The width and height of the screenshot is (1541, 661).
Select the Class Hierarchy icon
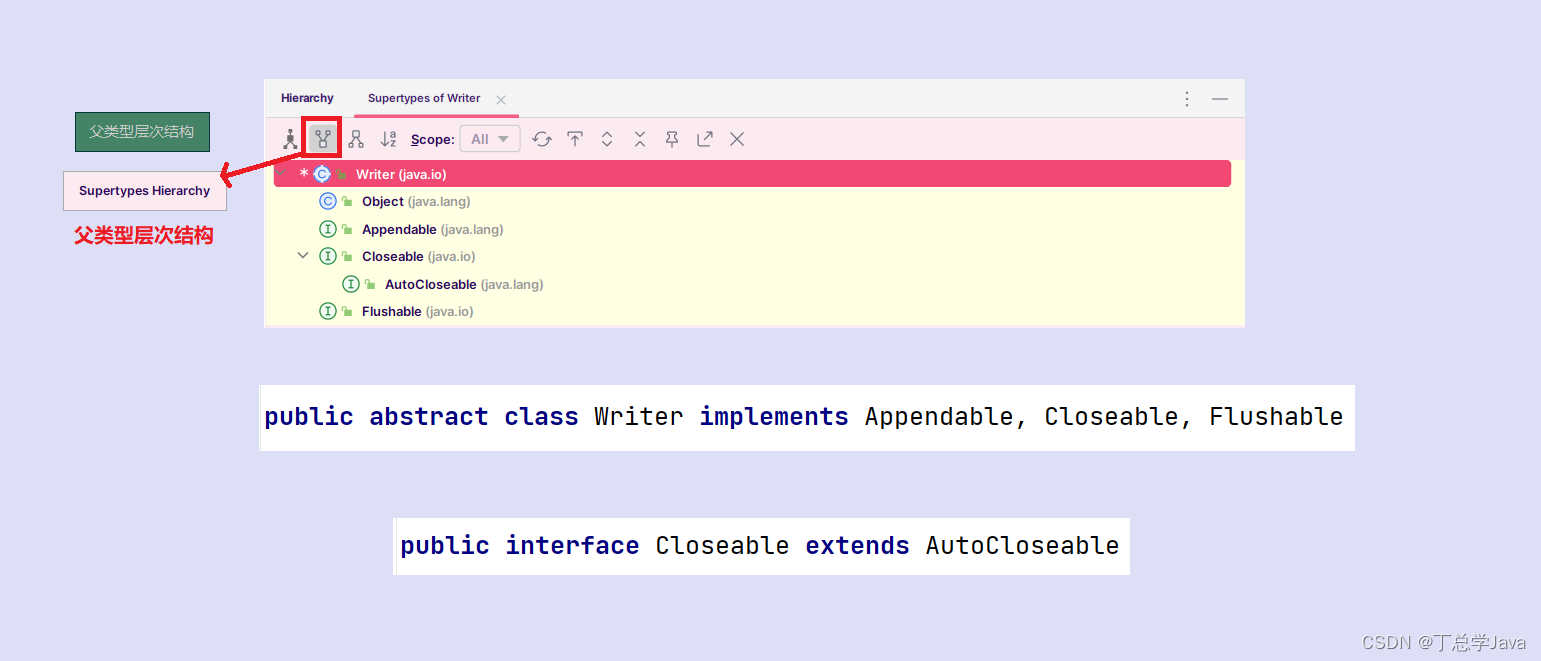click(x=291, y=138)
